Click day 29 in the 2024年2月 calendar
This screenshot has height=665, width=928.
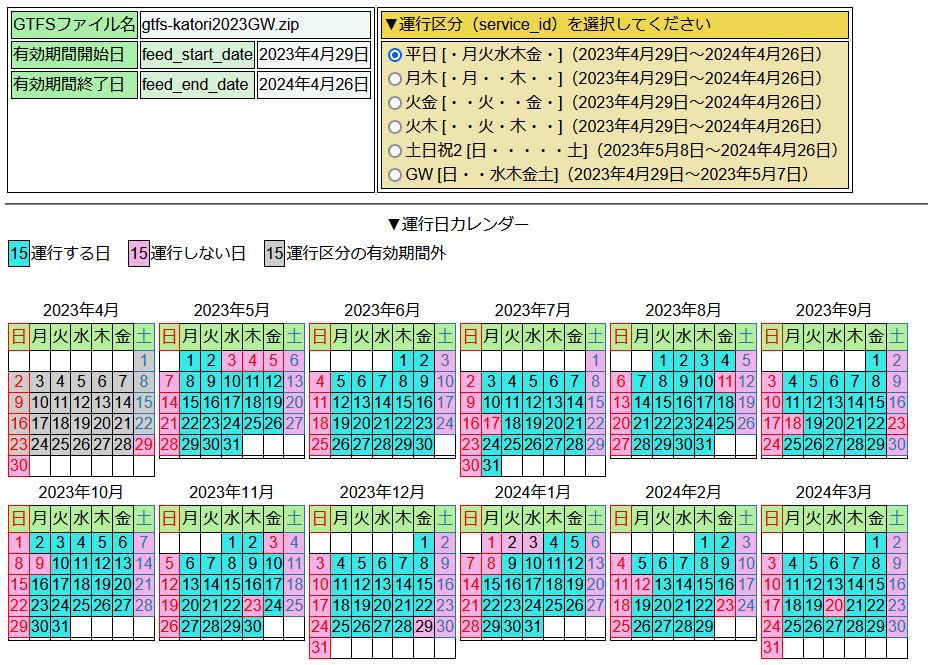pos(704,627)
